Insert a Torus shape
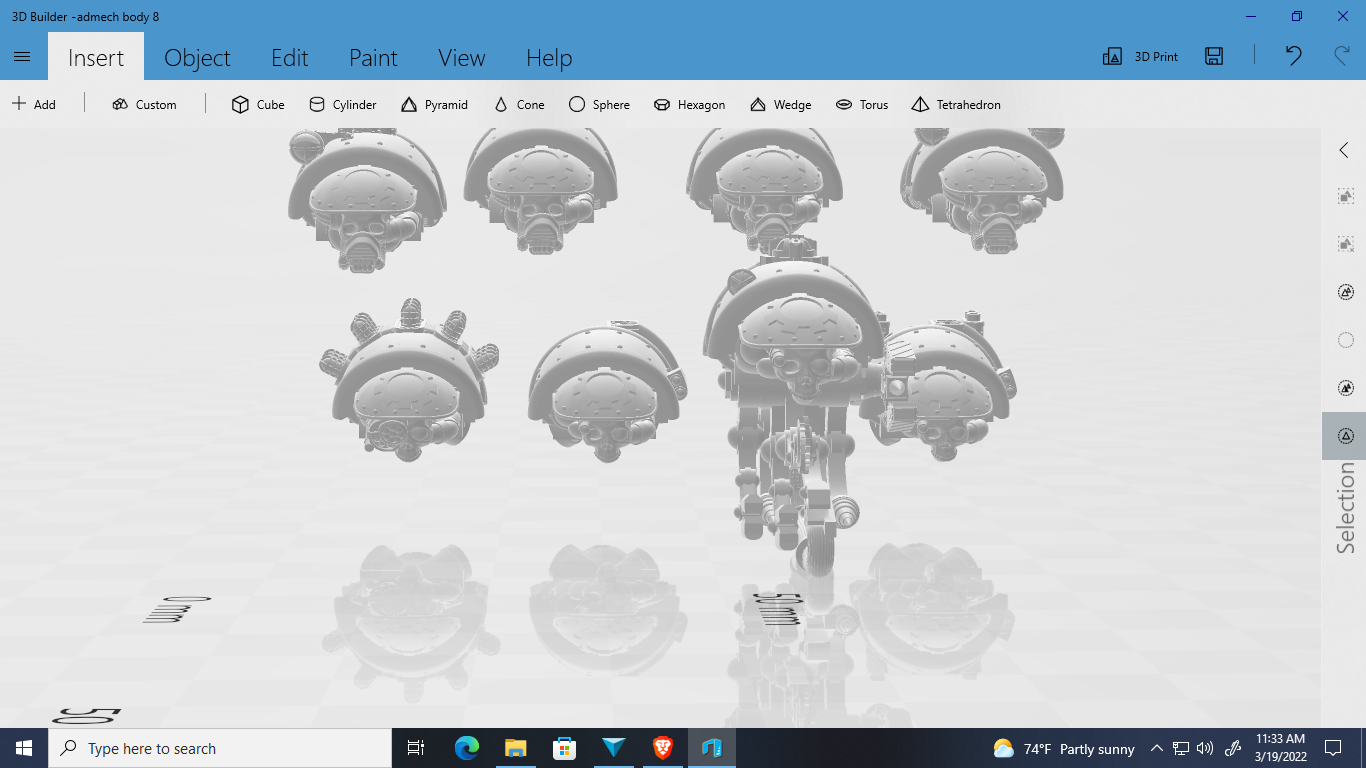The image size is (1366, 768). (862, 104)
